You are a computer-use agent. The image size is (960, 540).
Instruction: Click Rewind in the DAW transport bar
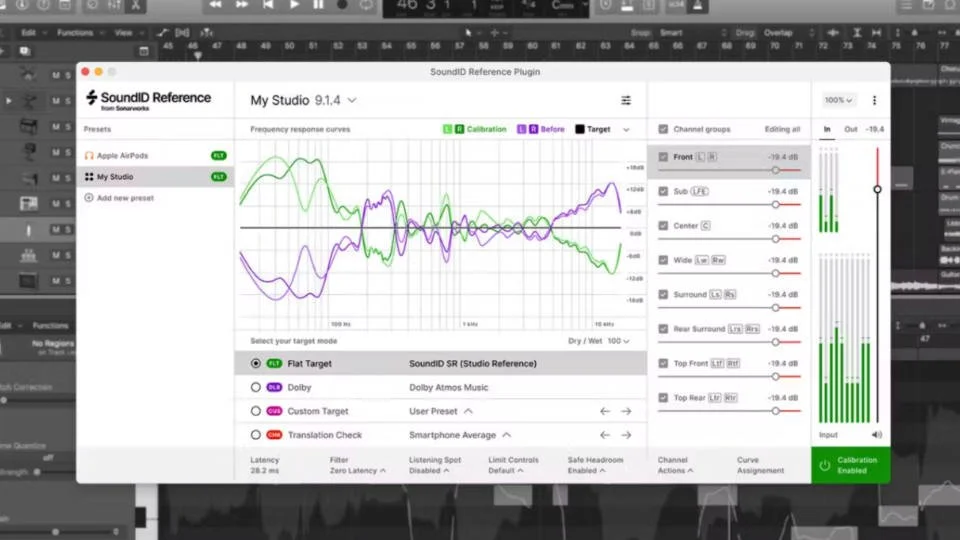click(216, 5)
